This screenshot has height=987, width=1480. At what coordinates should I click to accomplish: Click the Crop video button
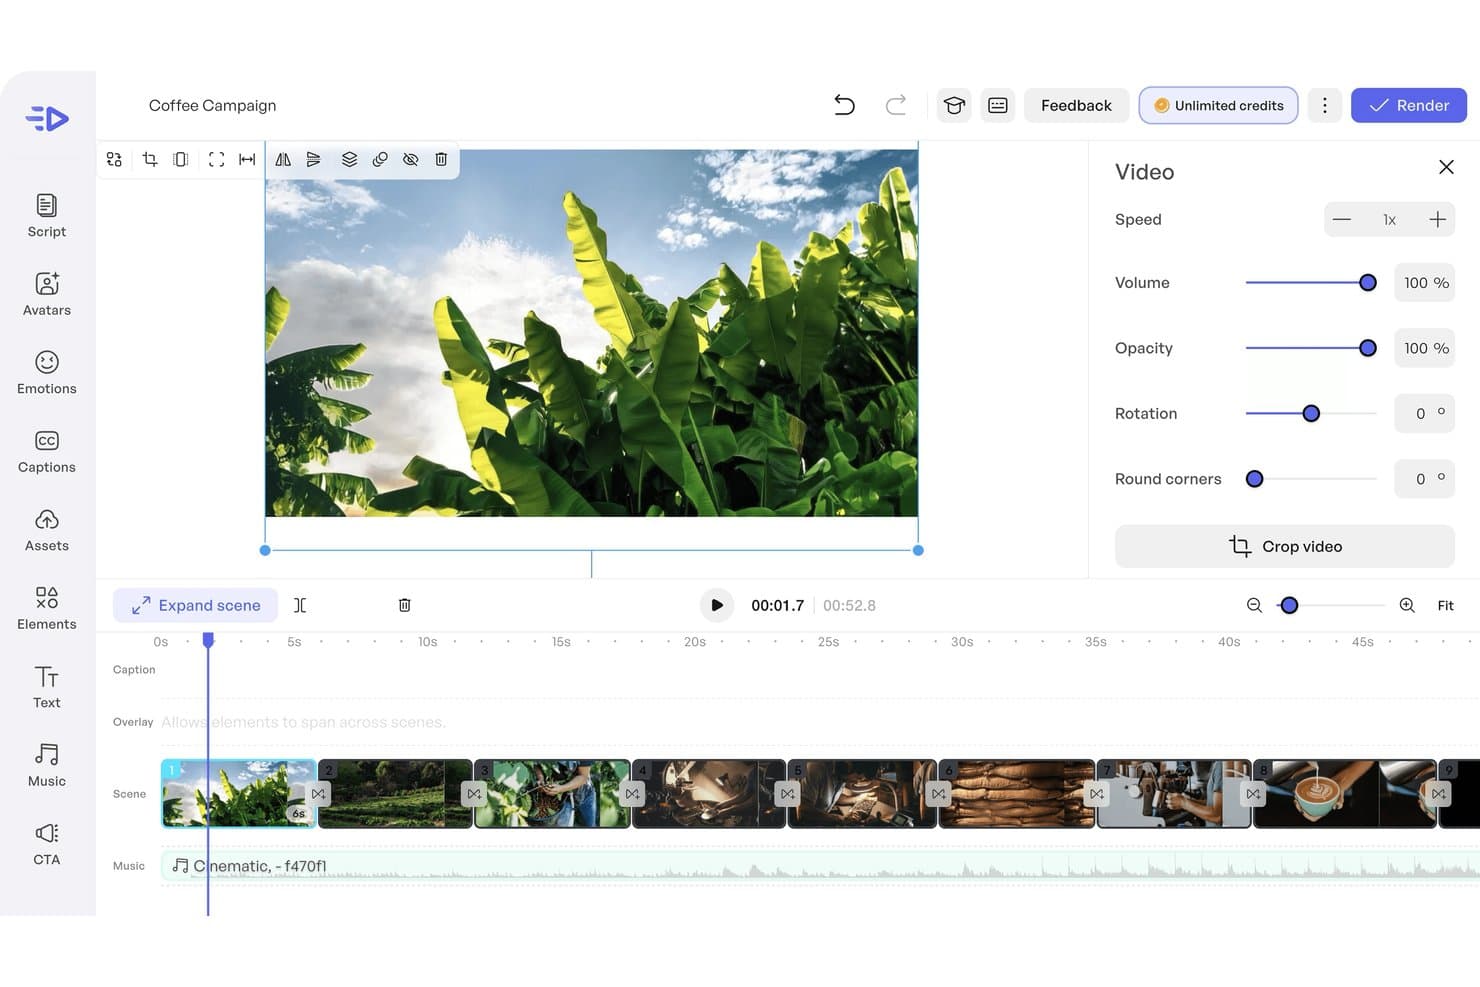click(x=1284, y=546)
